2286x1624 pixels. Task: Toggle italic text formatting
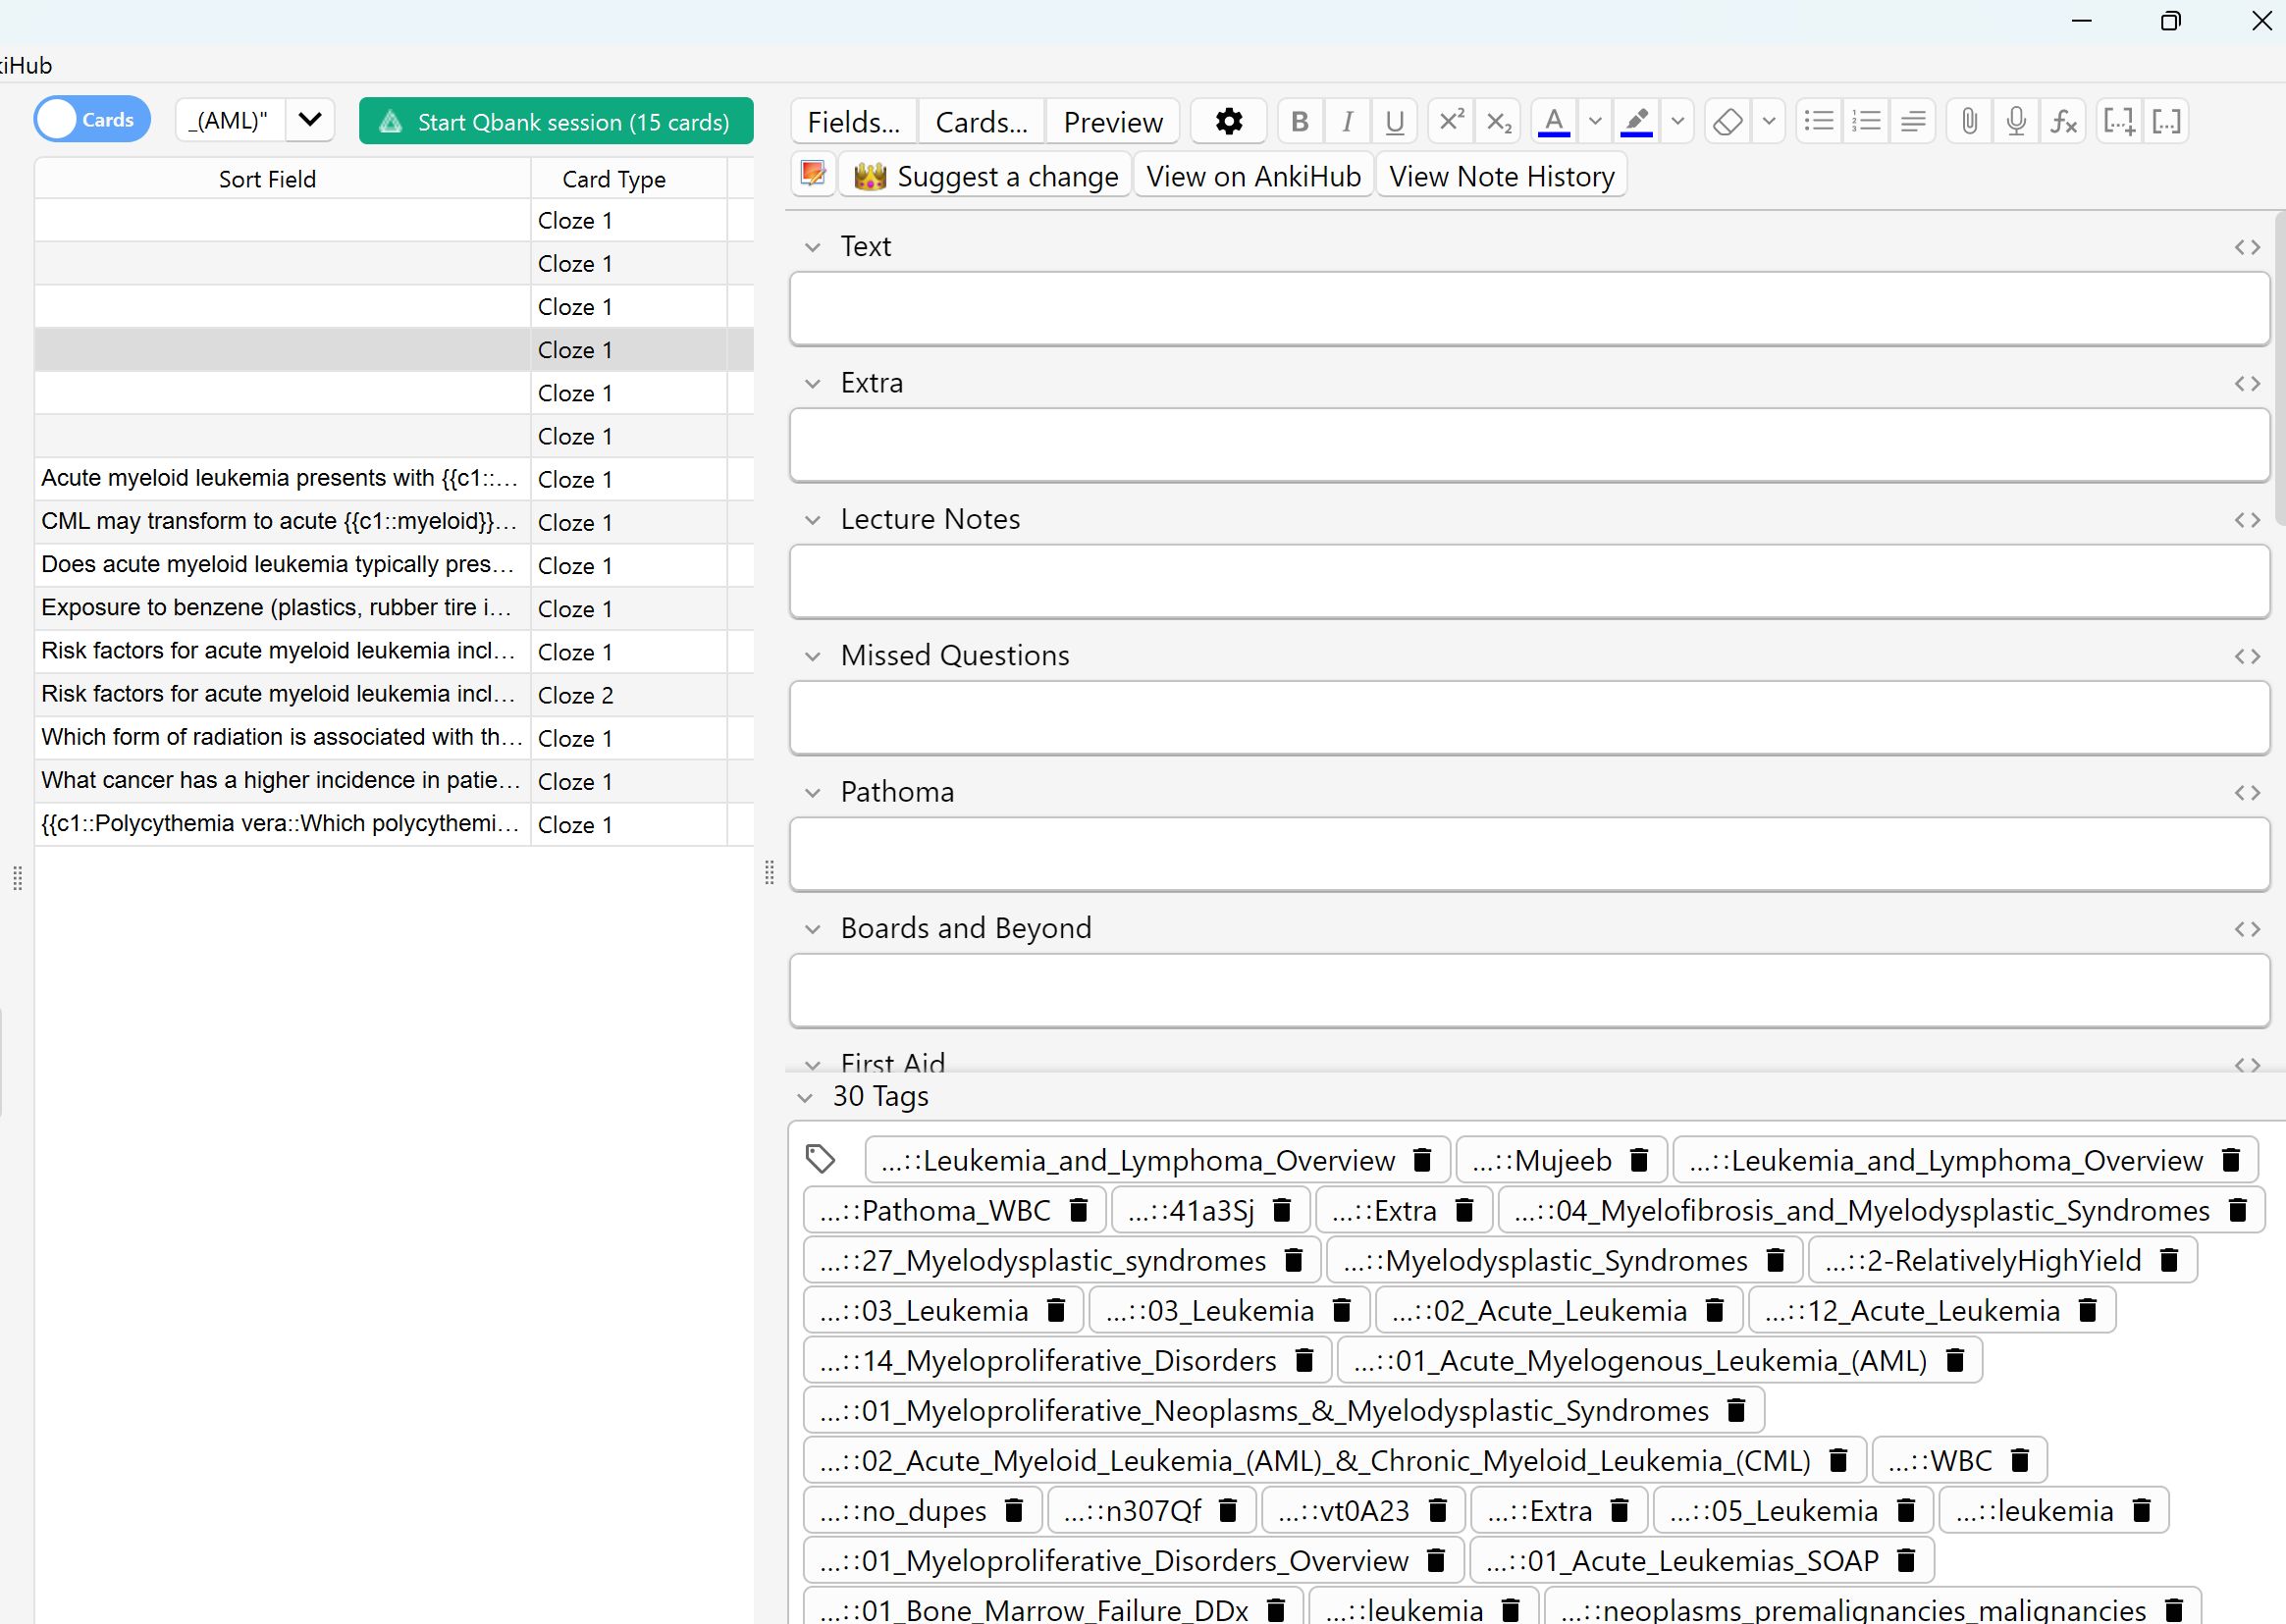click(1347, 122)
